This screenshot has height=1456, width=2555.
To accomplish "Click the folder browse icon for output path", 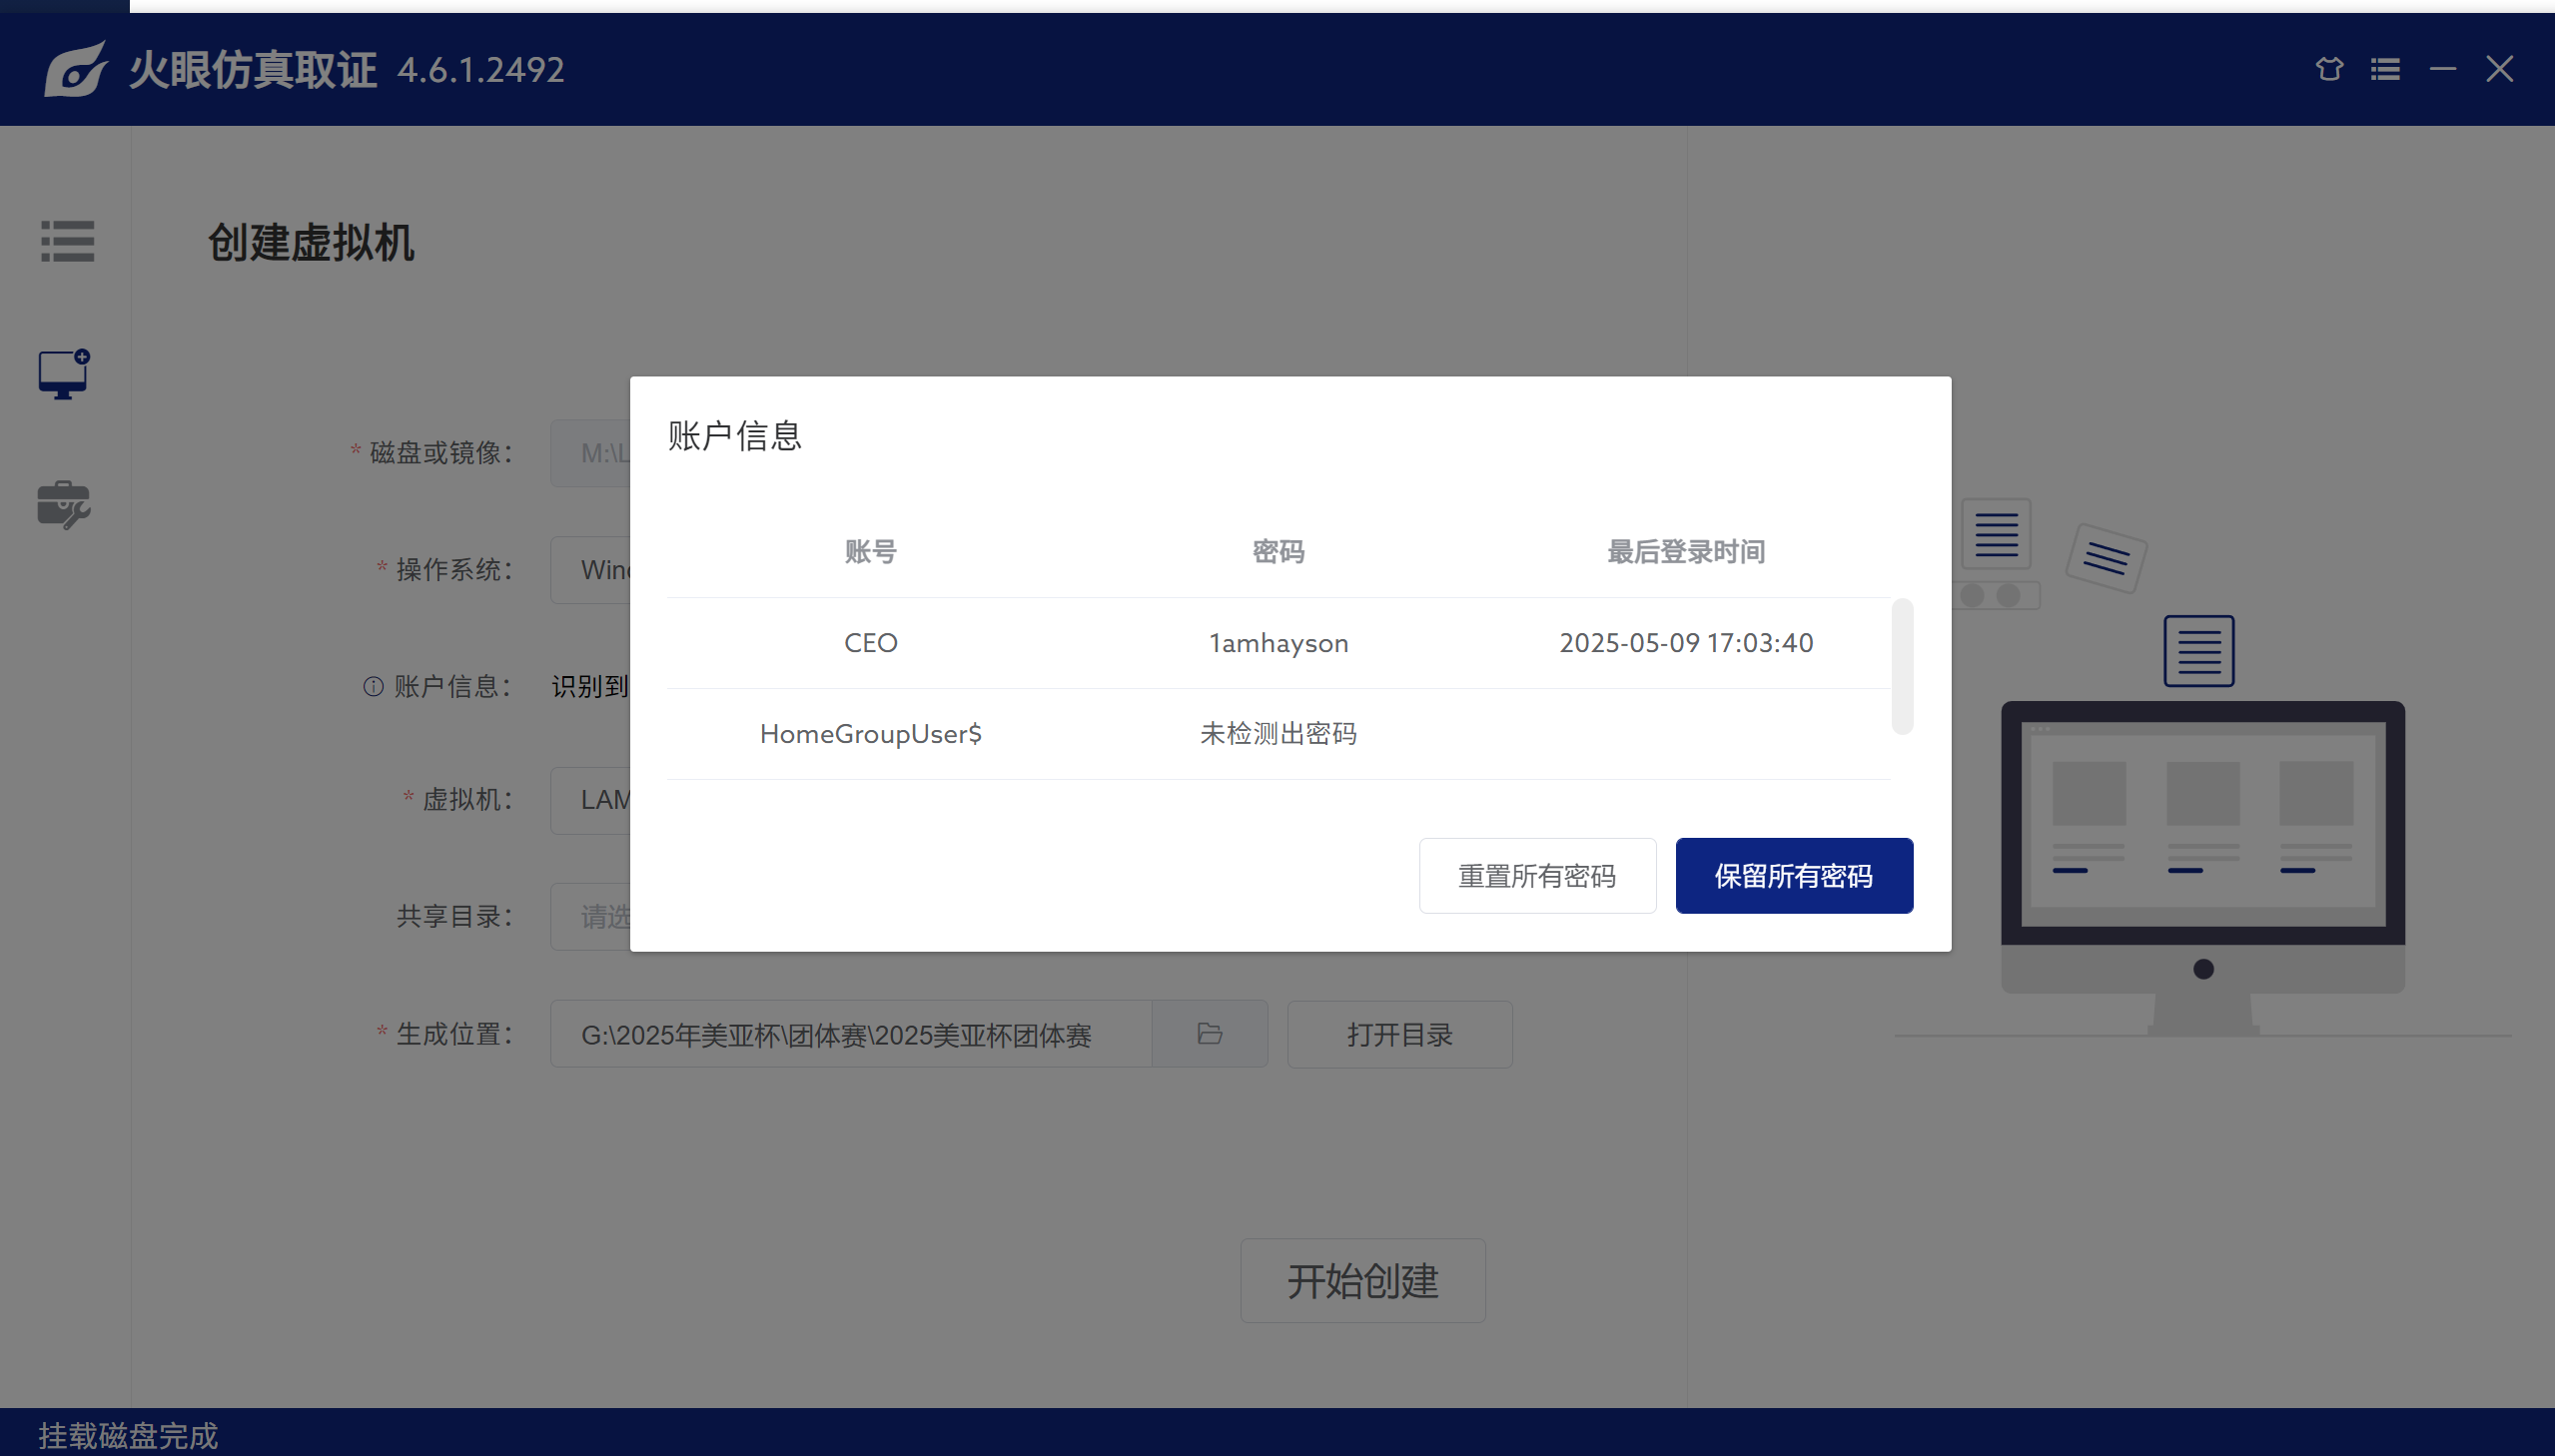I will (x=1210, y=1034).
